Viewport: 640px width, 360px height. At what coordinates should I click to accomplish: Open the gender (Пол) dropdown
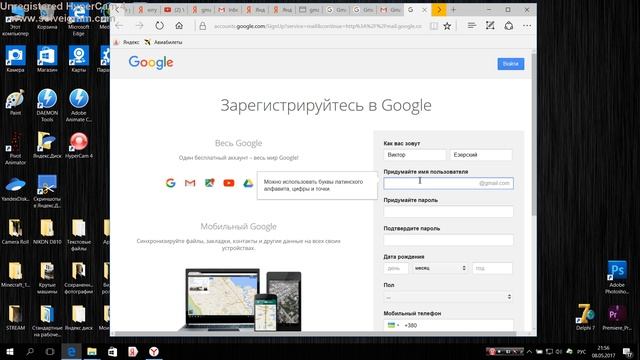click(448, 297)
